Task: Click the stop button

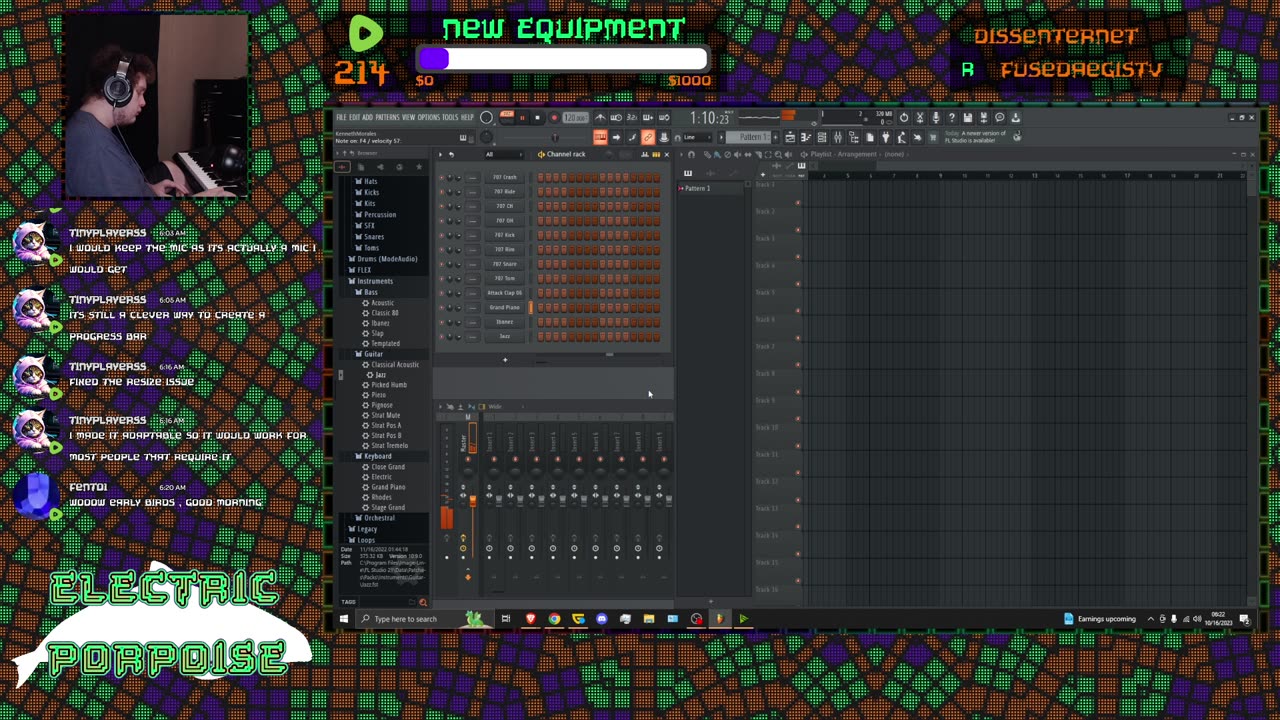Action: click(537, 118)
